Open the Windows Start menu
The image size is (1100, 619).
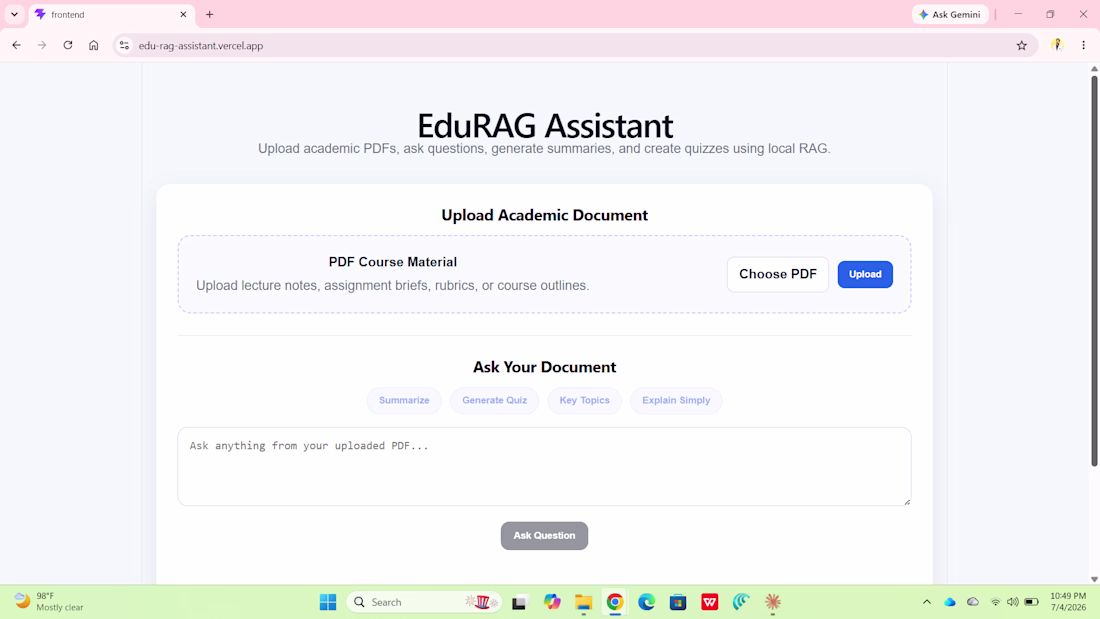click(x=328, y=602)
